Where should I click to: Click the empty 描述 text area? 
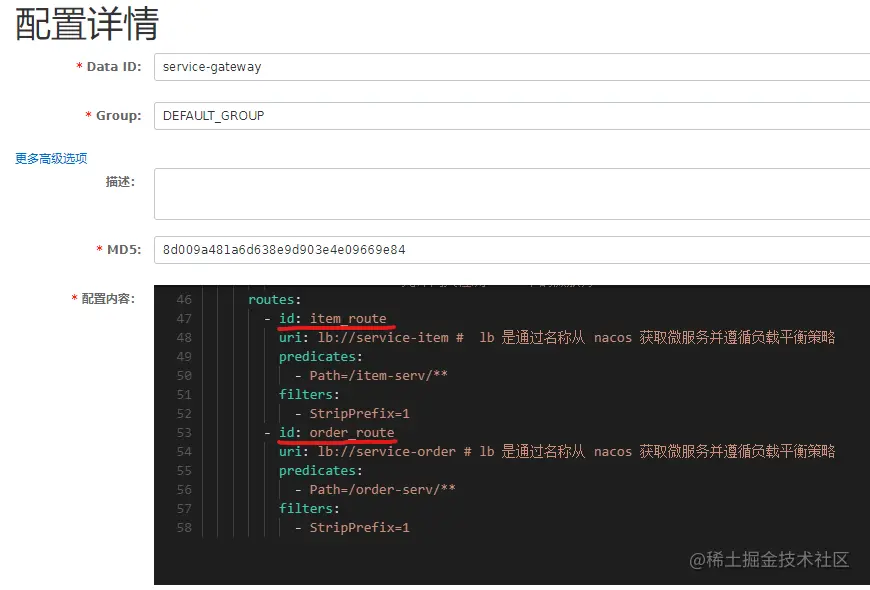(x=512, y=194)
